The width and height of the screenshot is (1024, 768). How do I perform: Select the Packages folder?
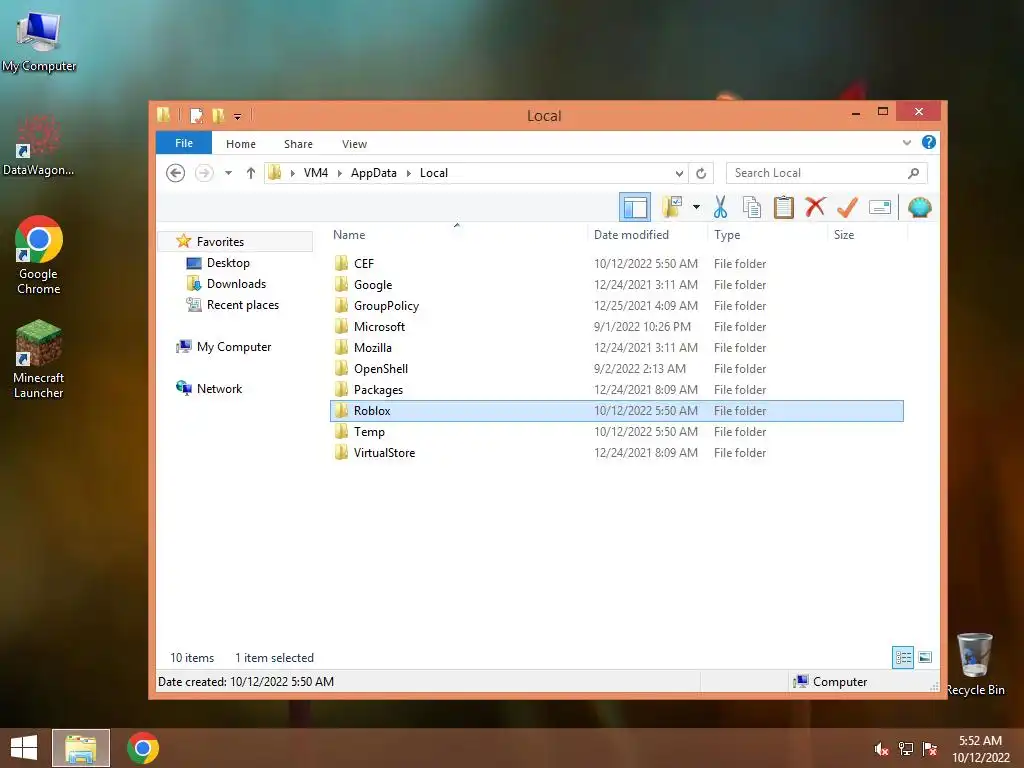616,390
